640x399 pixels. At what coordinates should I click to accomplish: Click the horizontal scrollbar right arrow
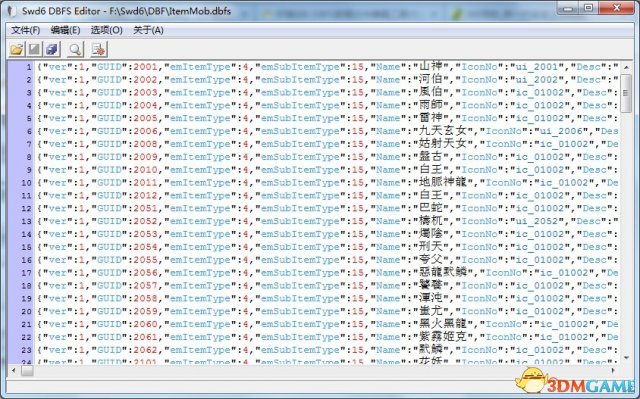(613, 370)
